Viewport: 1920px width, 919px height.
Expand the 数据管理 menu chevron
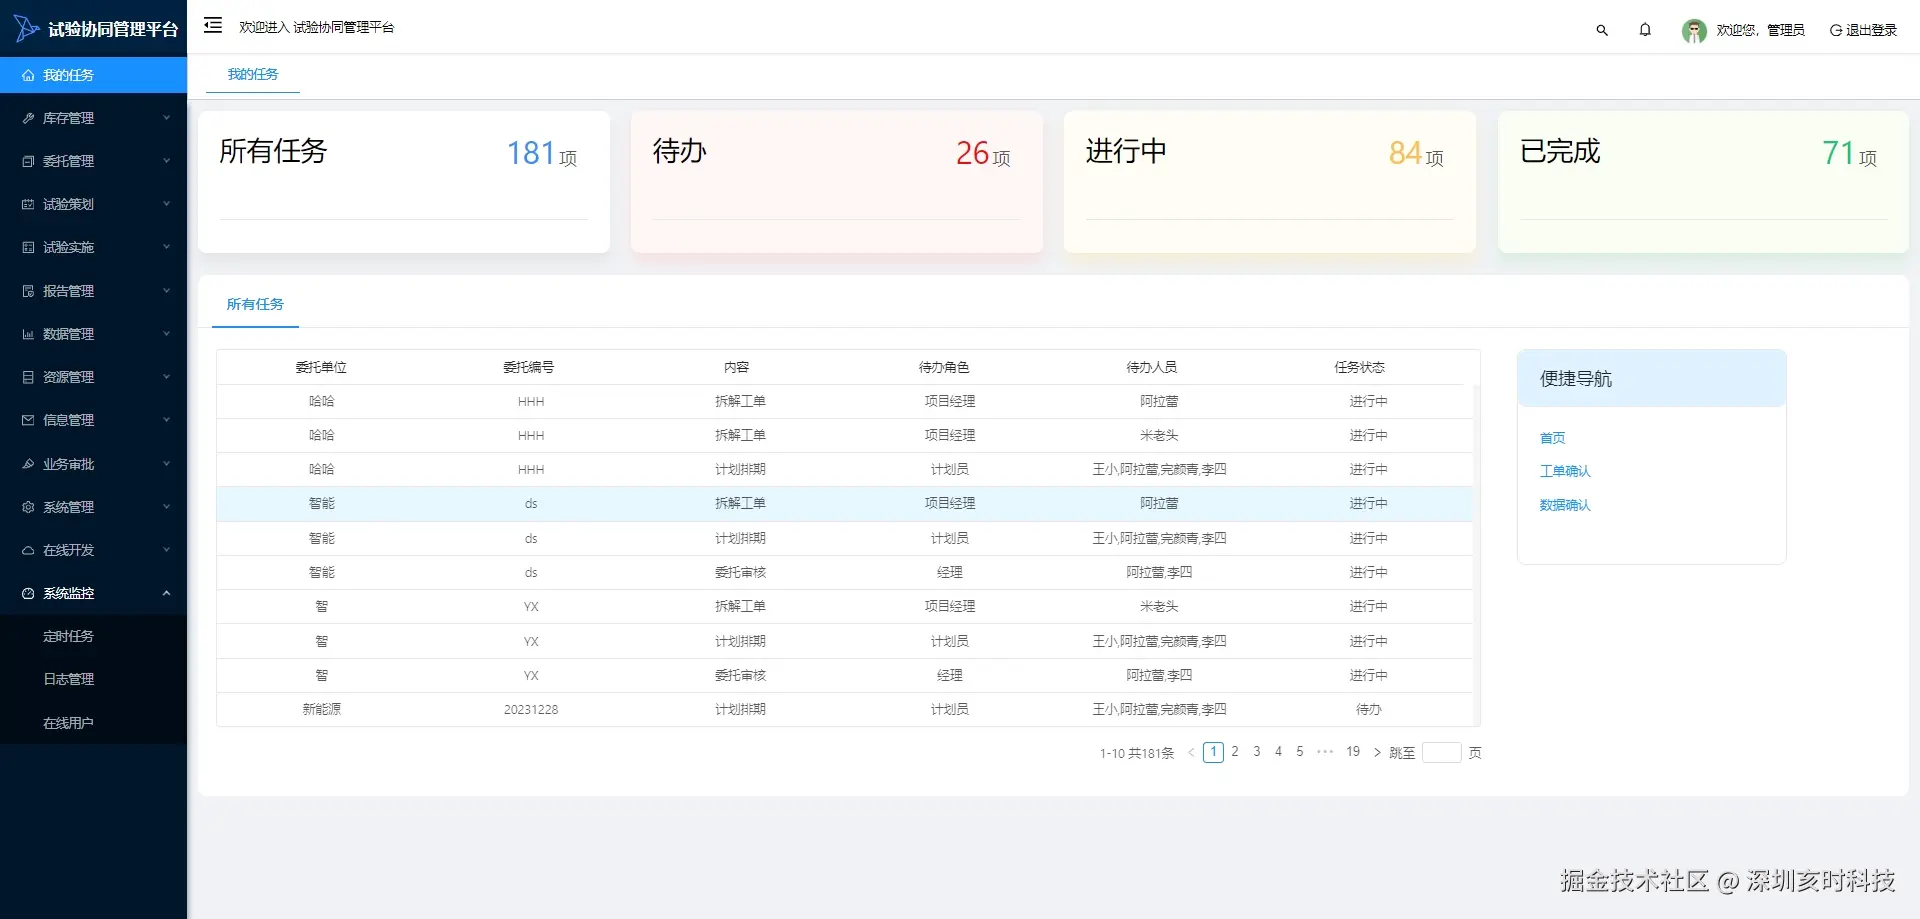point(166,334)
